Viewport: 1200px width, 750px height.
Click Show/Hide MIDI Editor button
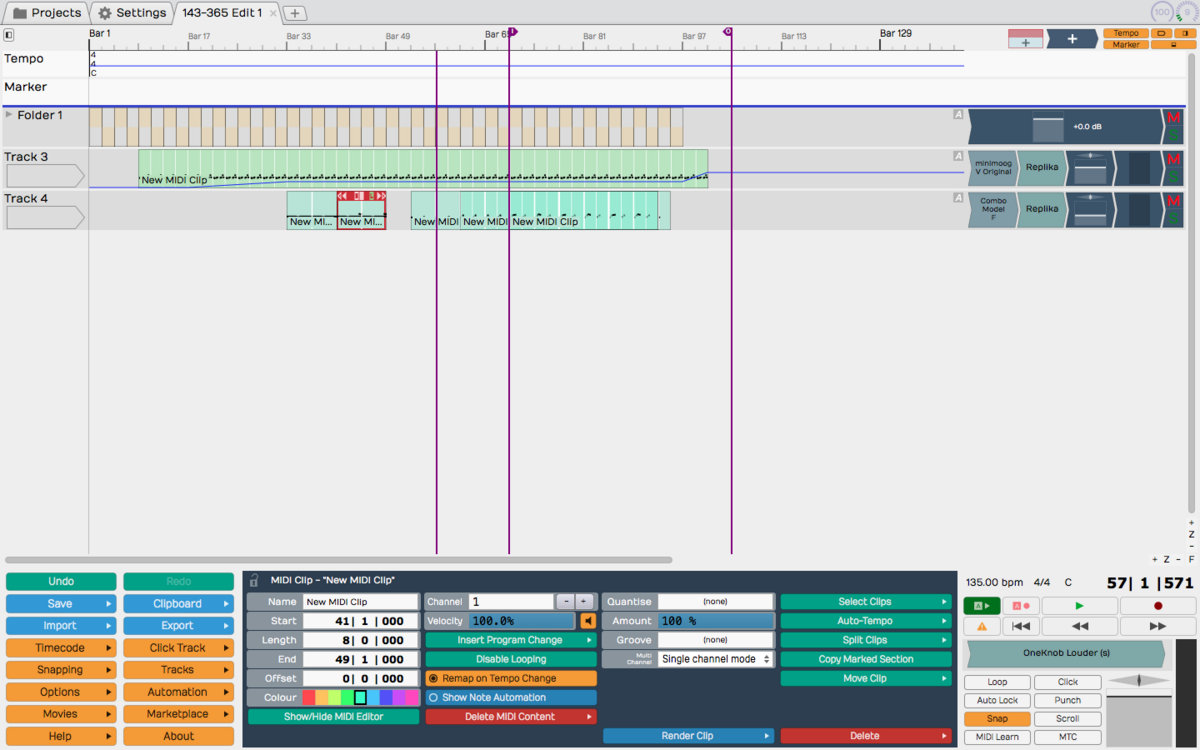point(333,716)
